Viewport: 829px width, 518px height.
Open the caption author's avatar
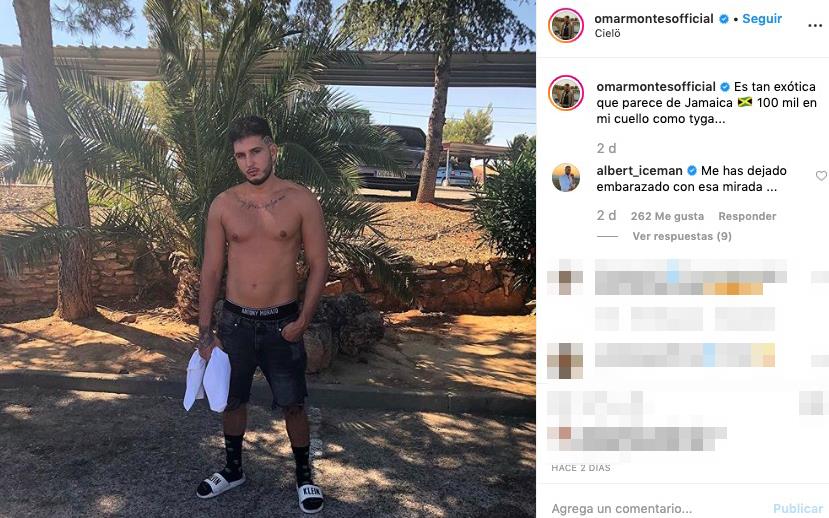pyautogui.click(x=566, y=93)
